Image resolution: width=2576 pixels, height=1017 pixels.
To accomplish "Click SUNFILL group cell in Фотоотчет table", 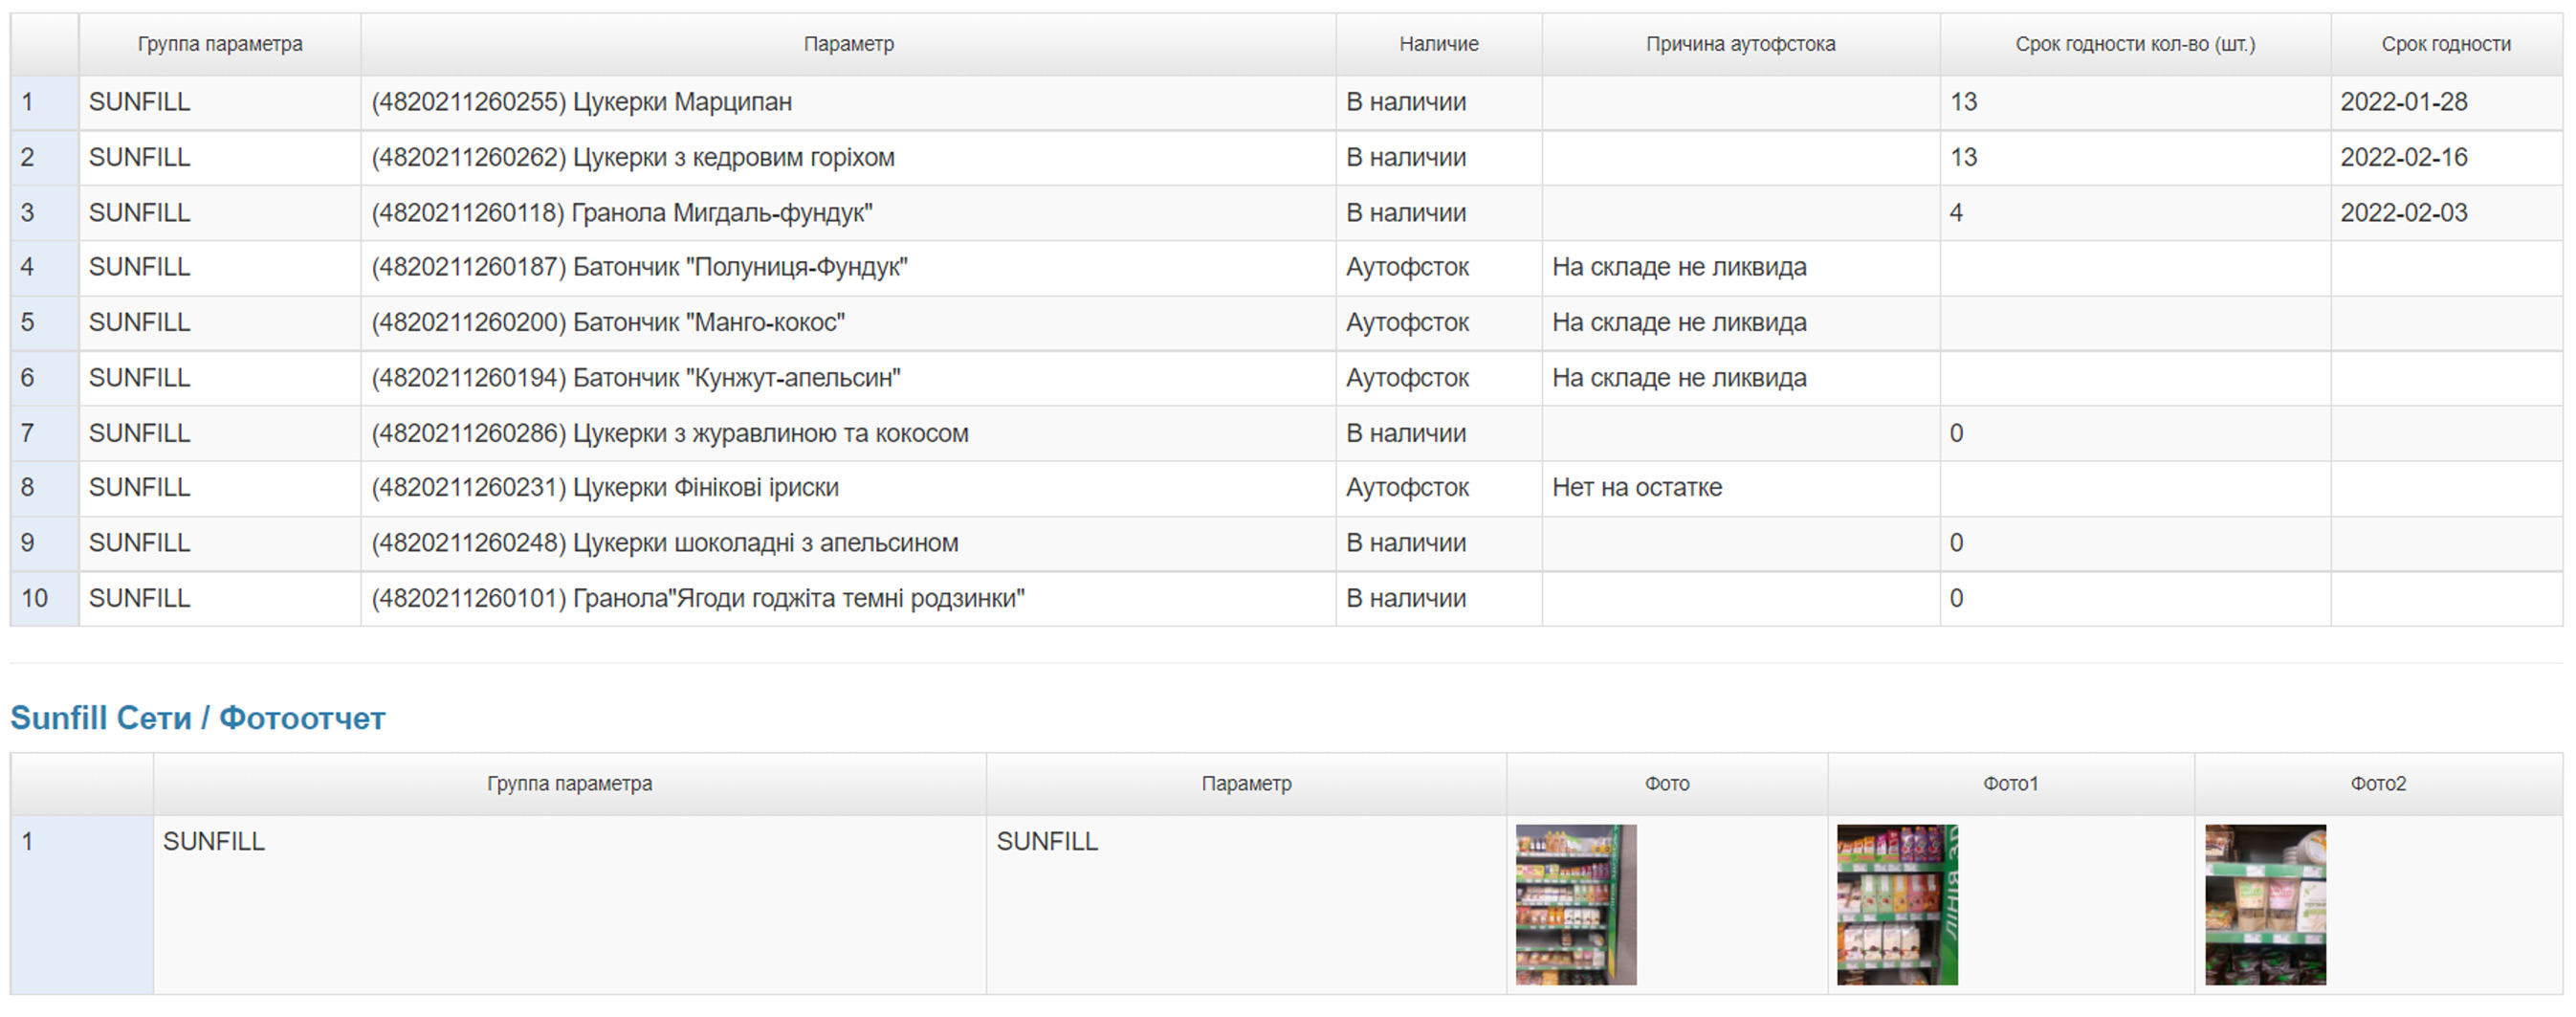I will [569, 904].
